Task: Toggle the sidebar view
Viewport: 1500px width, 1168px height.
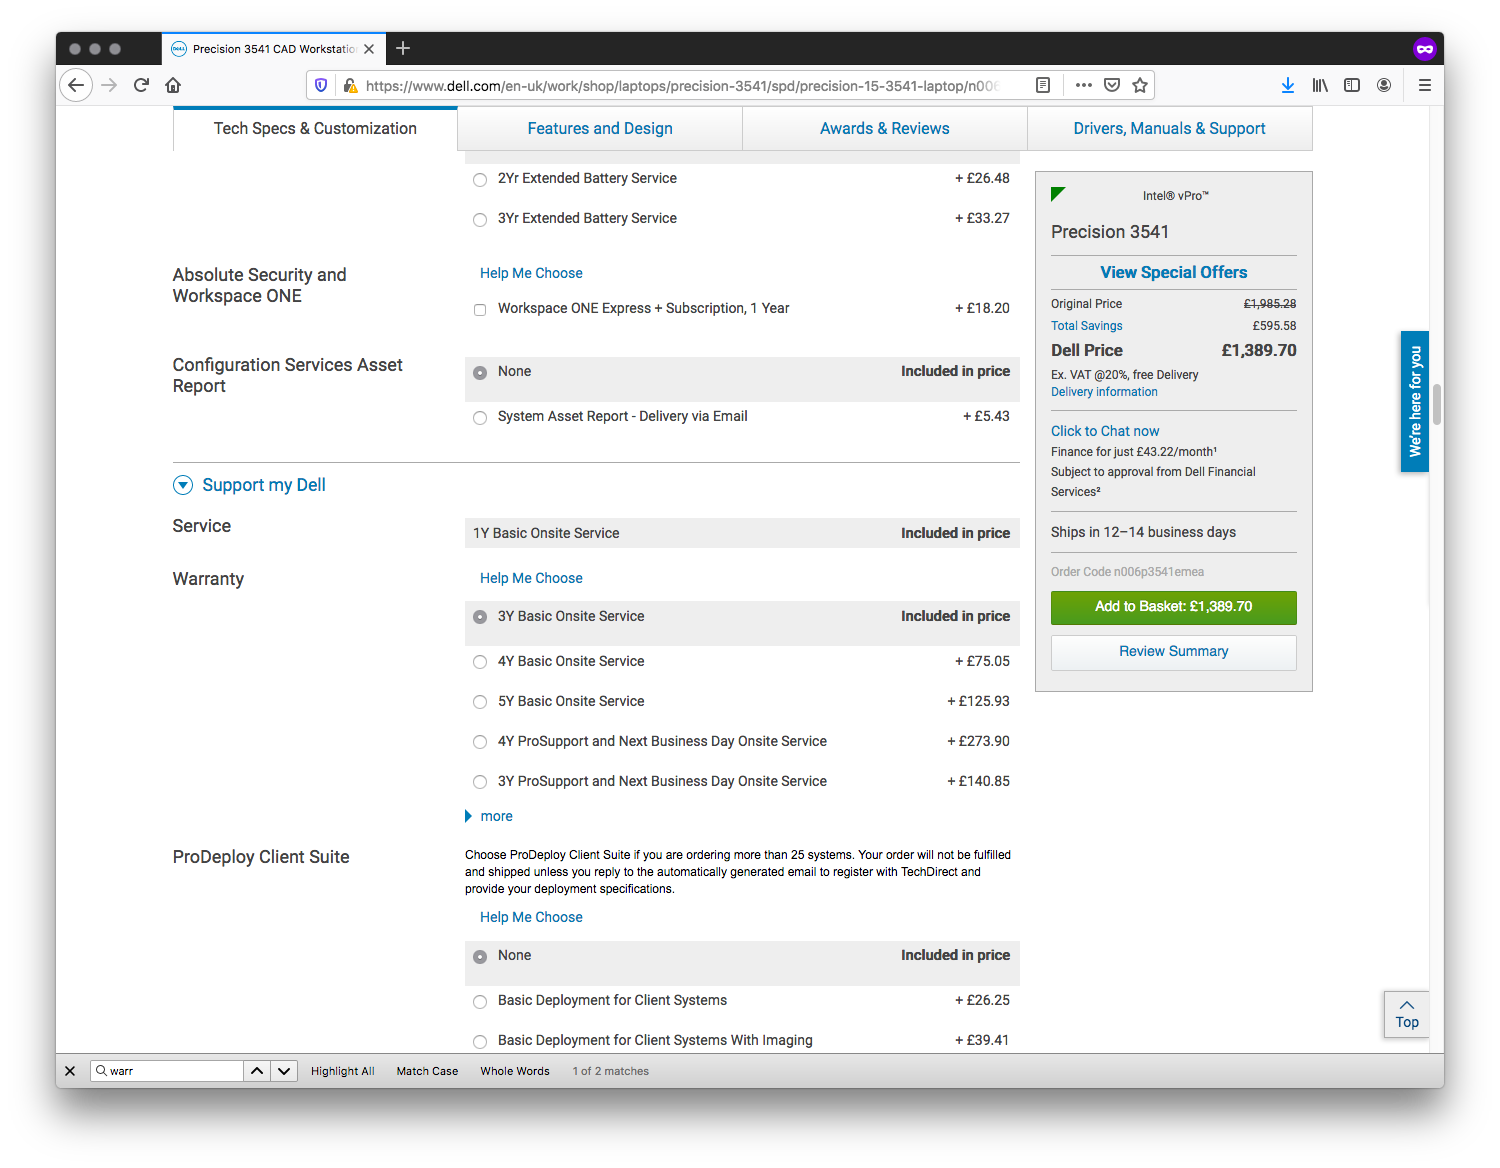Action: click(1352, 85)
